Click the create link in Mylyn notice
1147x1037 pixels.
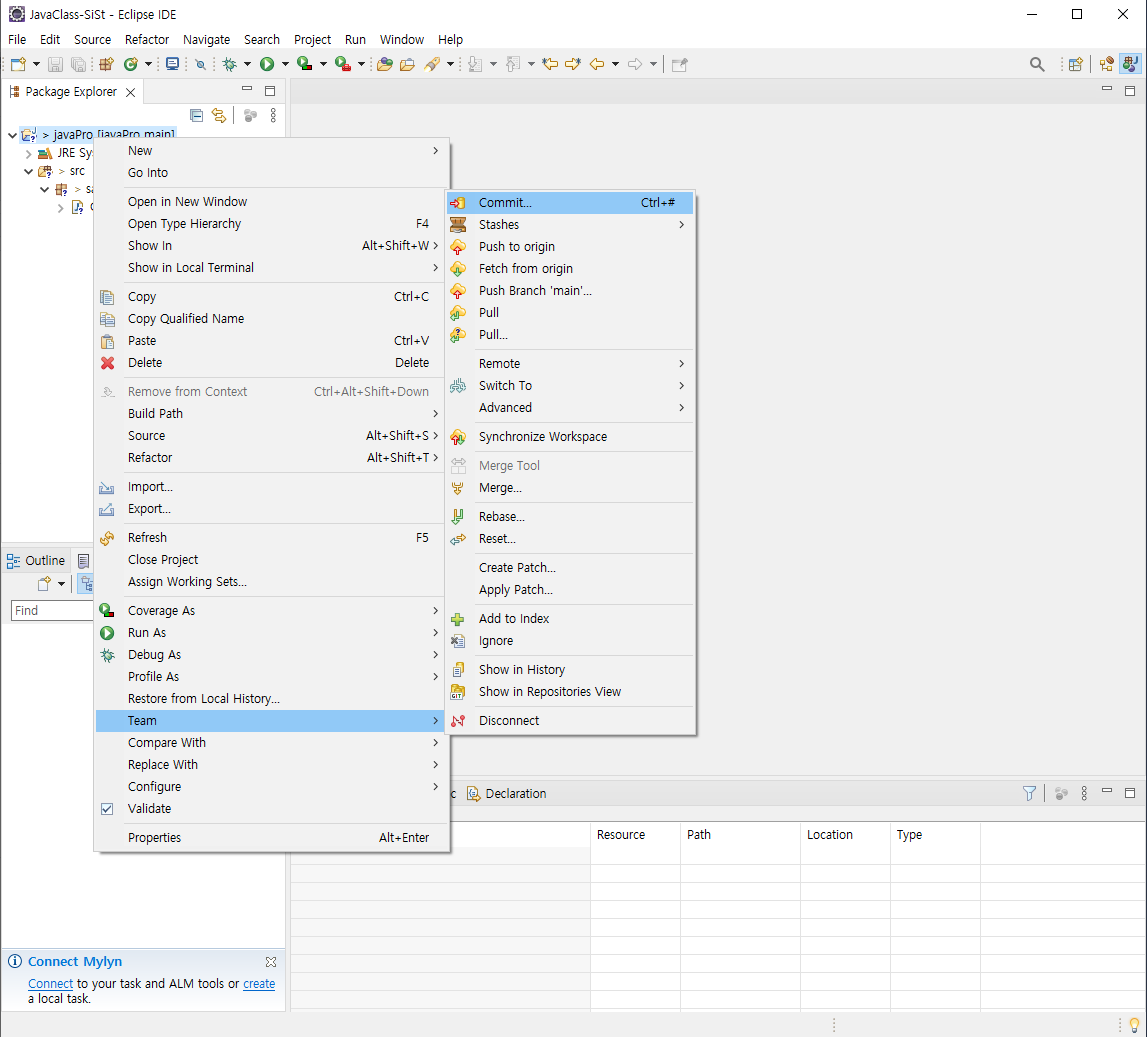coord(259,984)
